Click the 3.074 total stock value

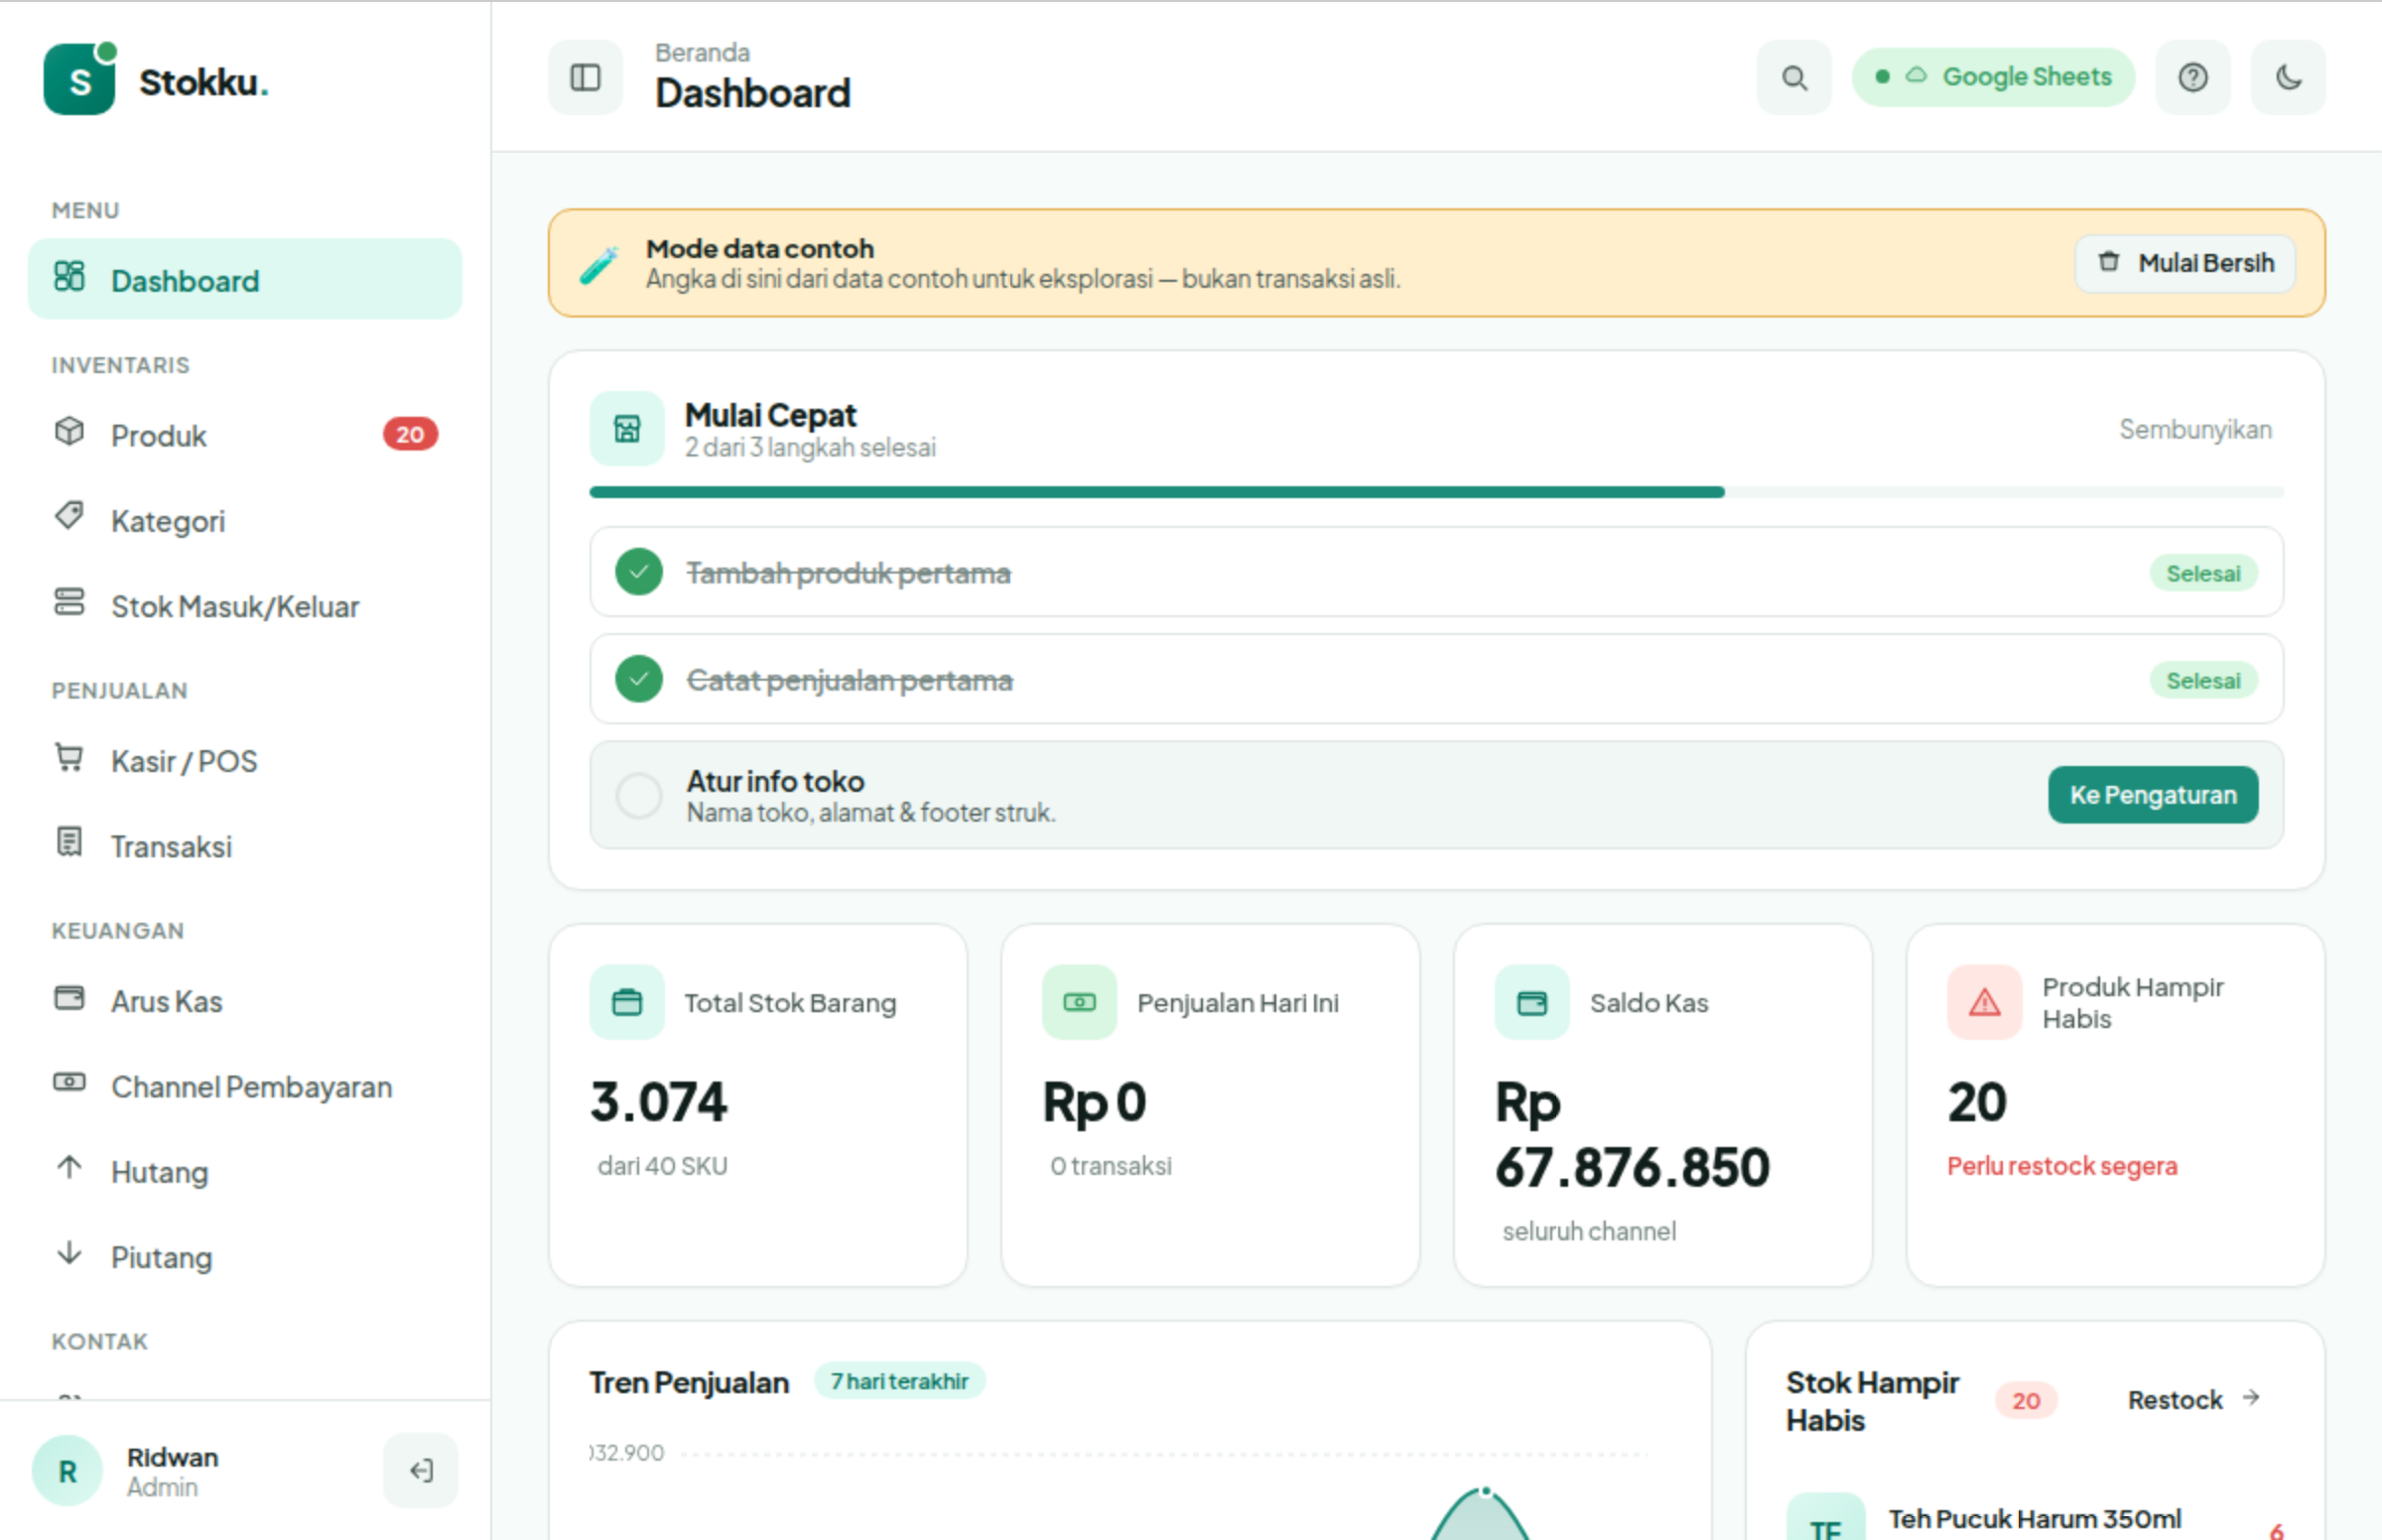659,1102
